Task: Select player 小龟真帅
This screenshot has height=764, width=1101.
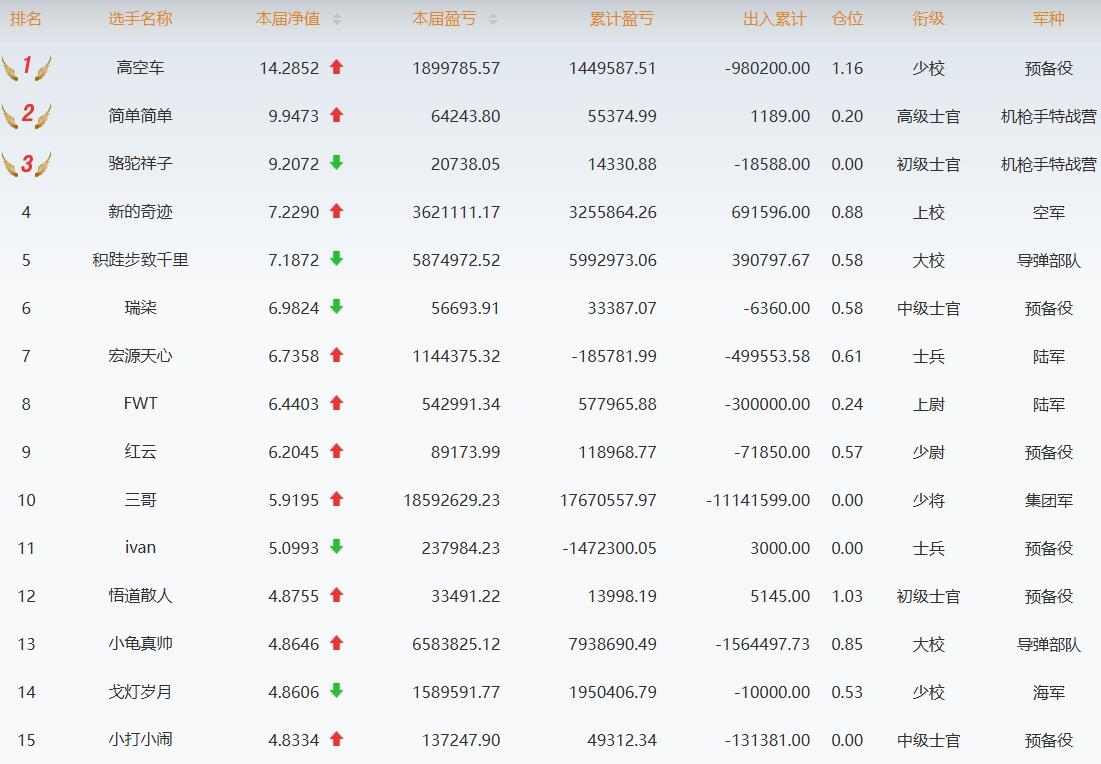Action: [140, 644]
